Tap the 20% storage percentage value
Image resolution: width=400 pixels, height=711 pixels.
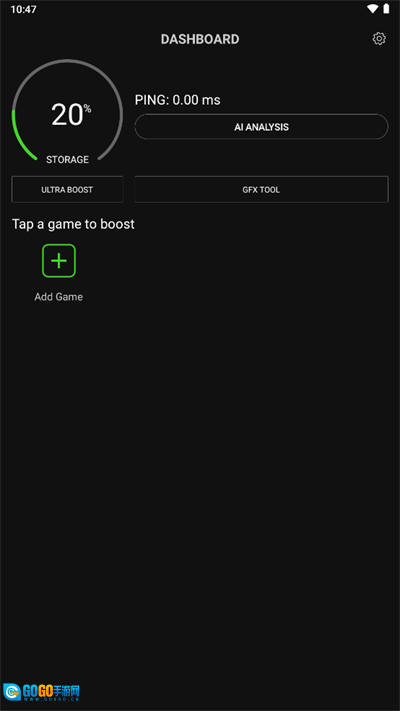[71, 114]
